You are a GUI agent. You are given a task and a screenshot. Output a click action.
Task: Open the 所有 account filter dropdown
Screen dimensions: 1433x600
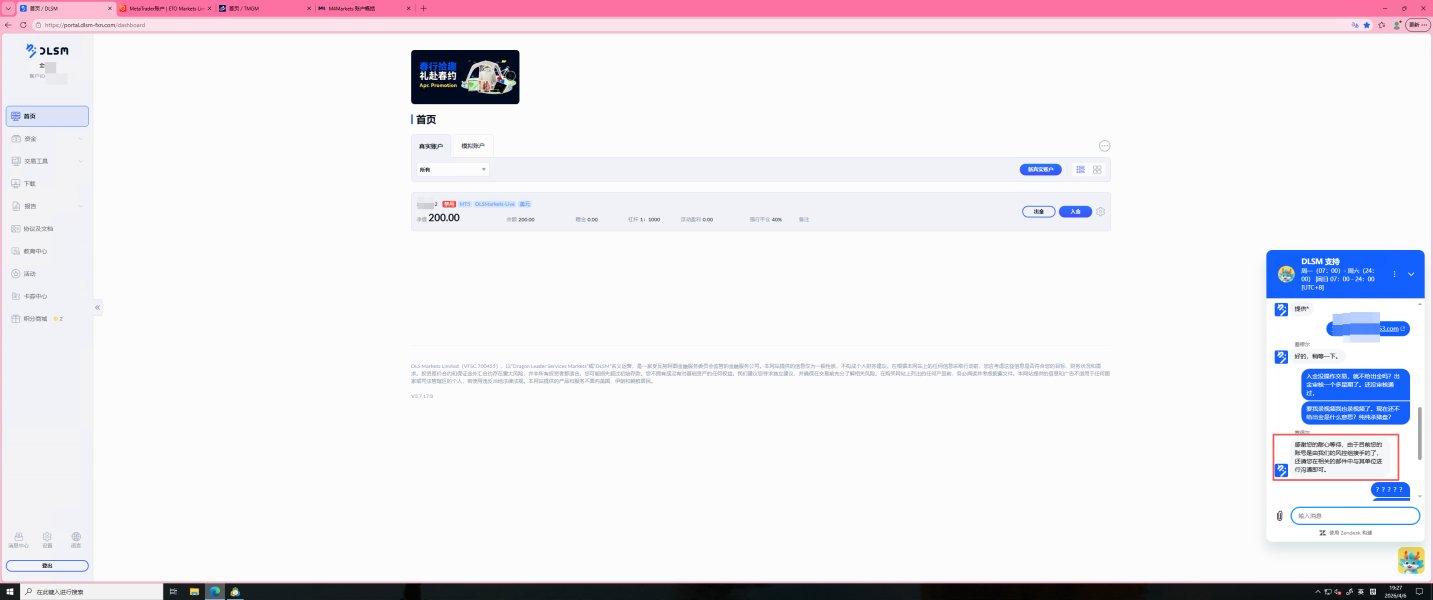[453, 170]
